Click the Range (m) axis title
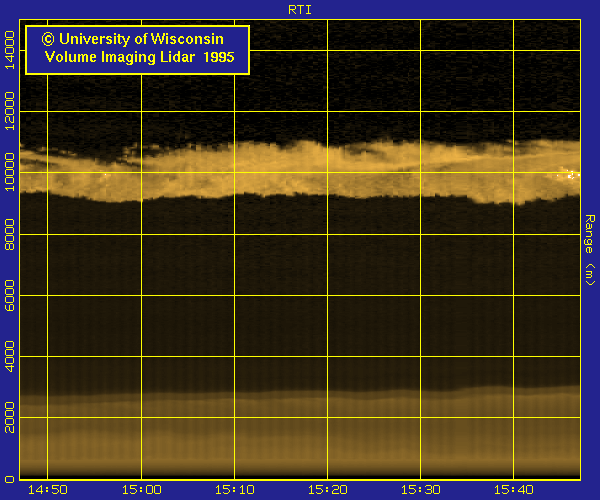 pos(590,250)
